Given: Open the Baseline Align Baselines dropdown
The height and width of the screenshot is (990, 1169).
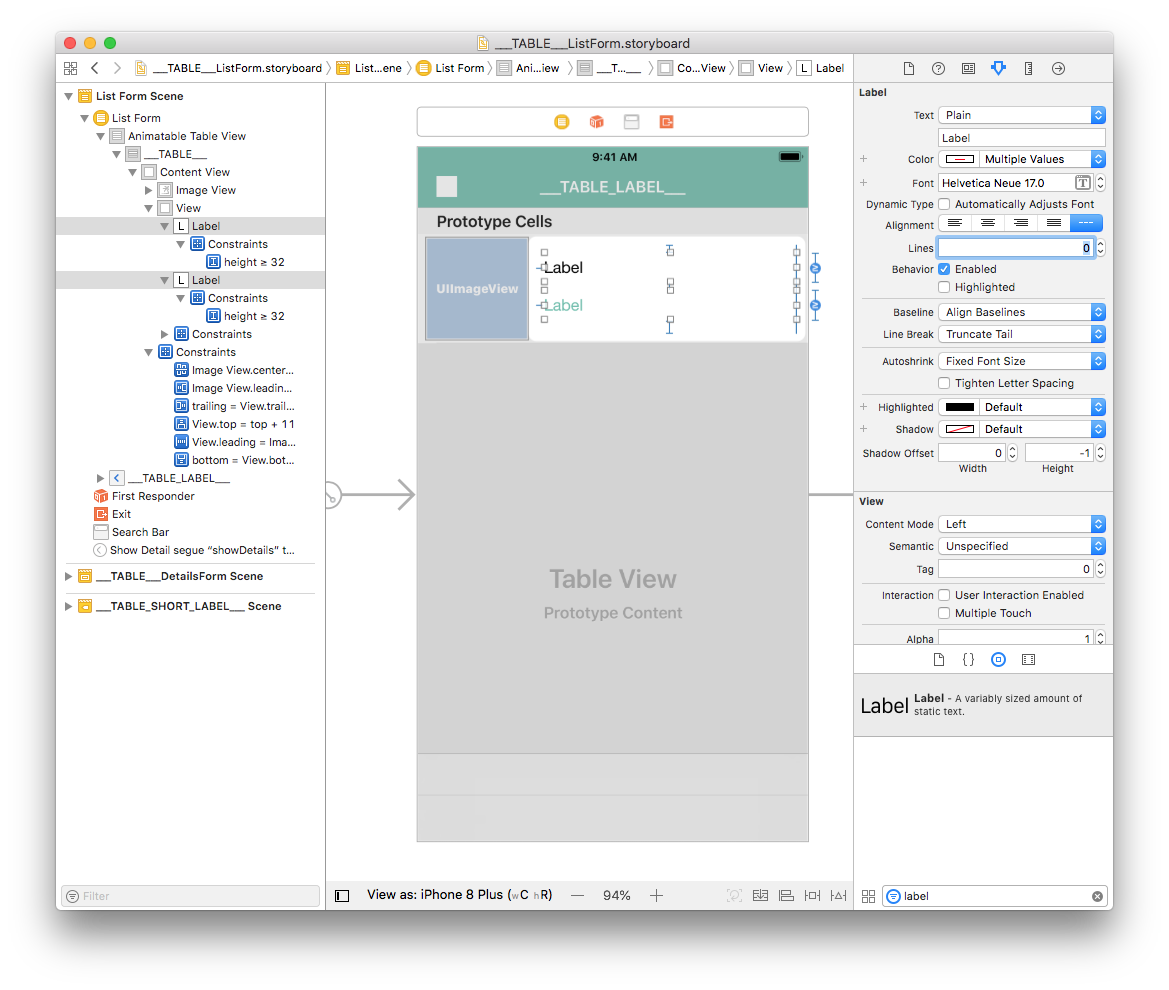Looking at the screenshot, I should tap(1021, 312).
